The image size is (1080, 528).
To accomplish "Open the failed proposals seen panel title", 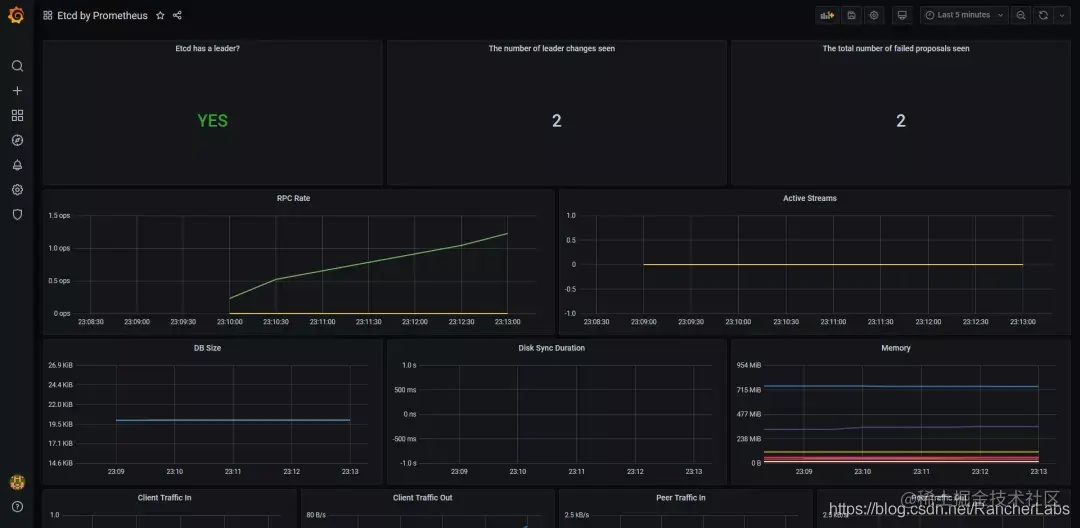I will click(x=896, y=49).
